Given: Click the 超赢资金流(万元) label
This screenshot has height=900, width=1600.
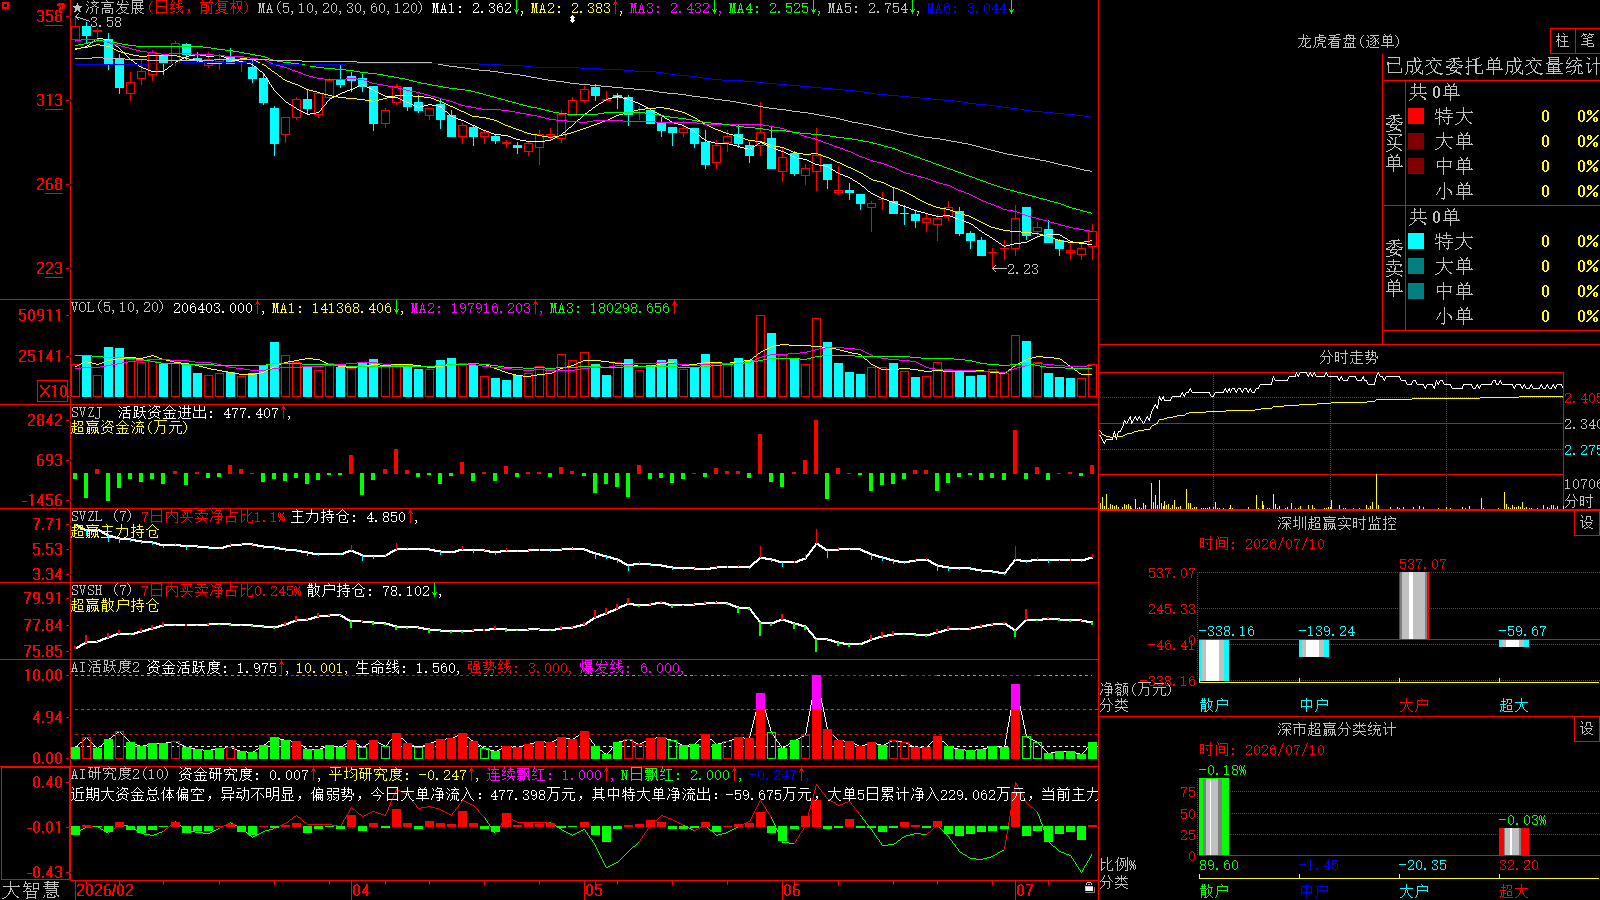Looking at the screenshot, I should (129, 427).
